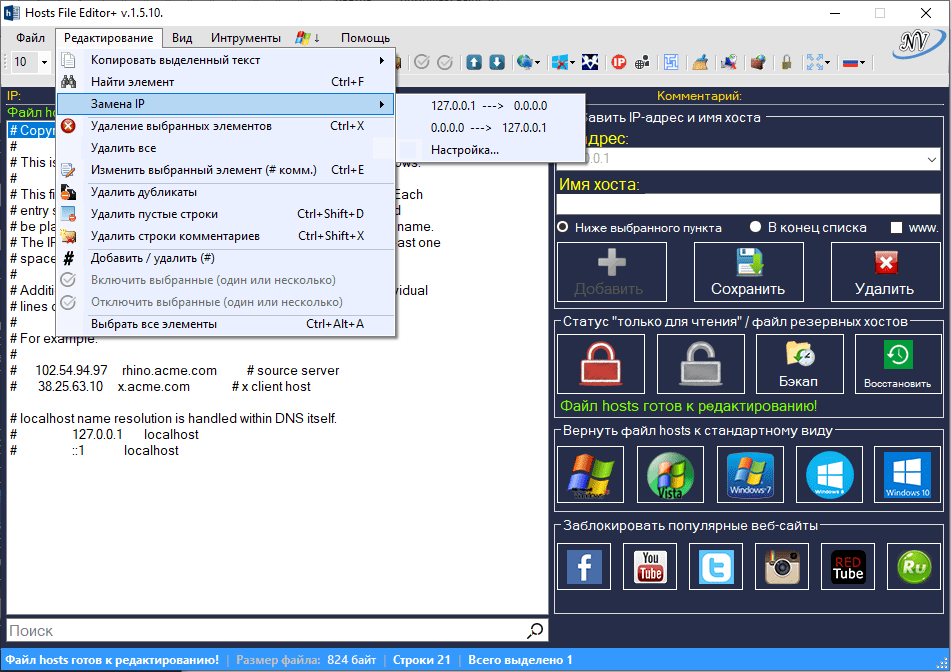Block RedTube website icon
The width and height of the screenshot is (951, 672).
click(x=848, y=566)
